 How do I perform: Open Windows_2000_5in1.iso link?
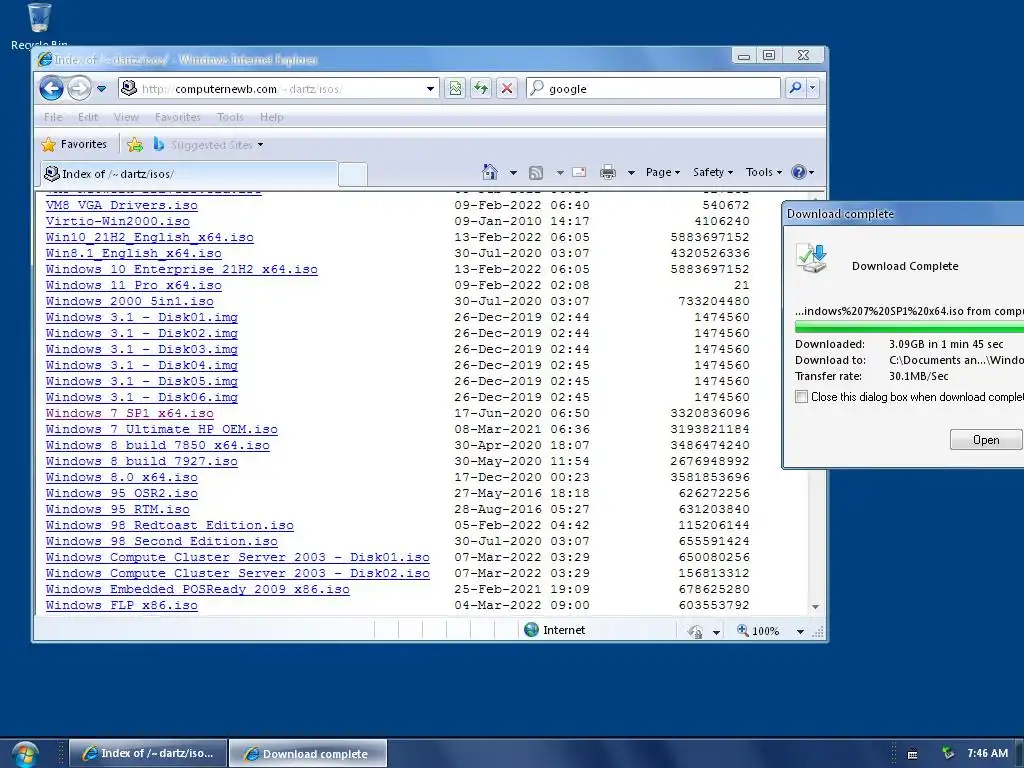click(x=129, y=301)
